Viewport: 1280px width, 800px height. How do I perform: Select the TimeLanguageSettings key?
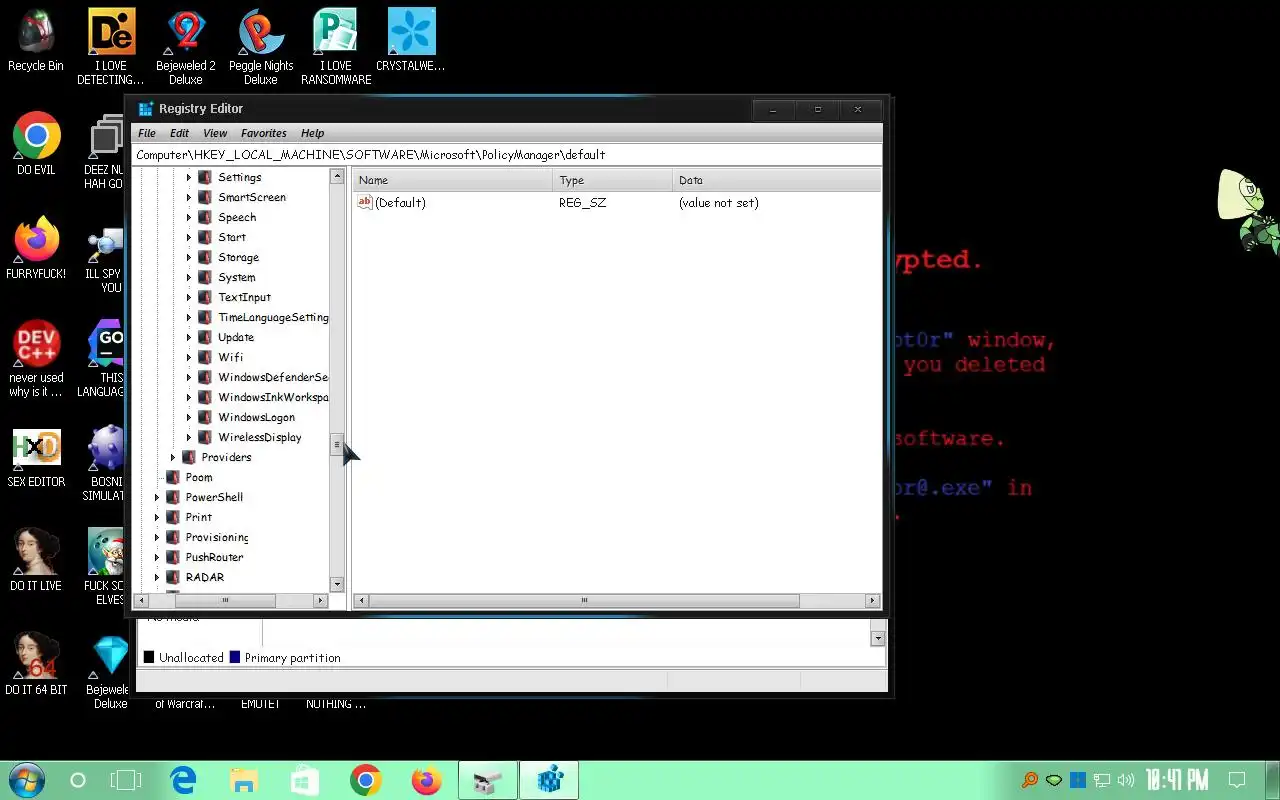click(273, 317)
